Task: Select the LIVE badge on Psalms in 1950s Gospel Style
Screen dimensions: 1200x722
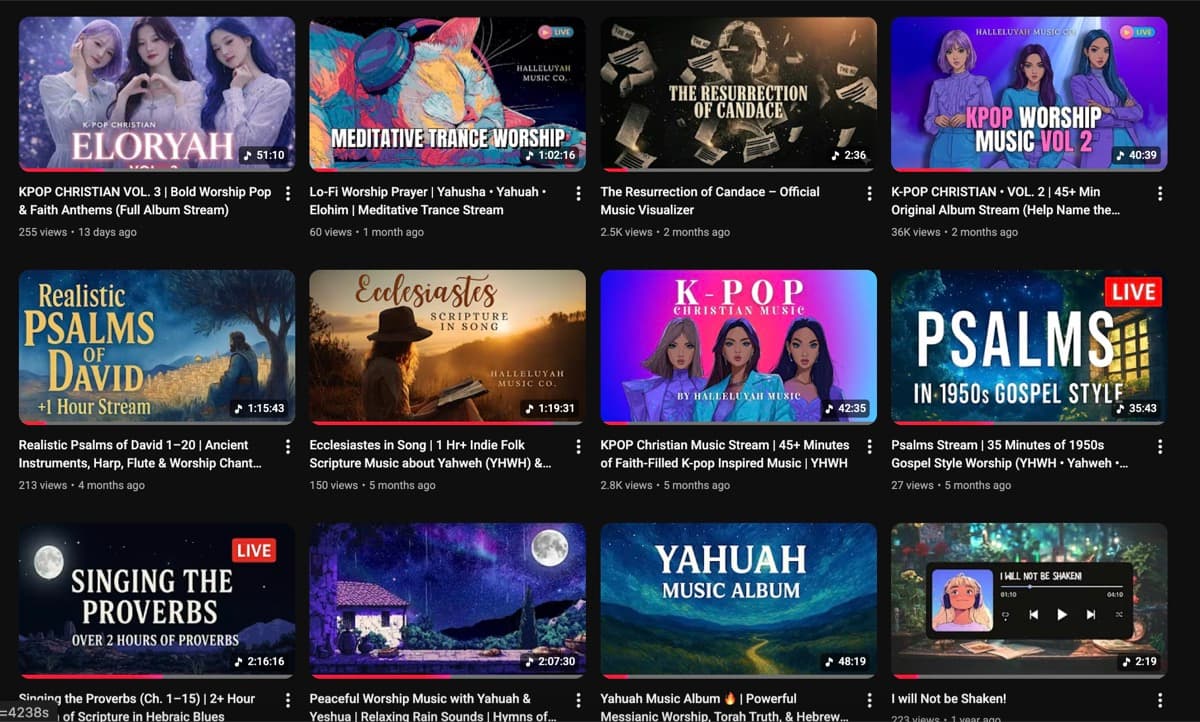Action: (x=1134, y=292)
